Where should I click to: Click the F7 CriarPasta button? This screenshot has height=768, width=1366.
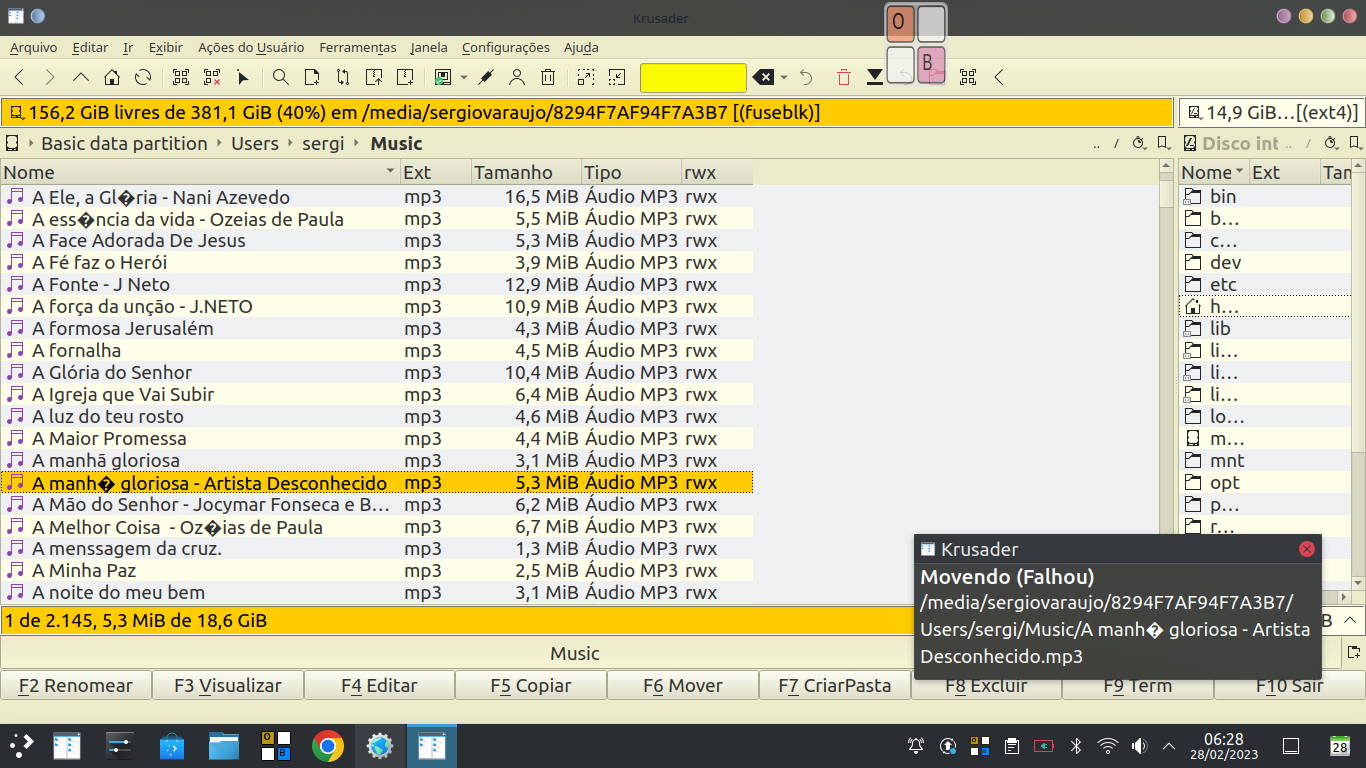[834, 686]
